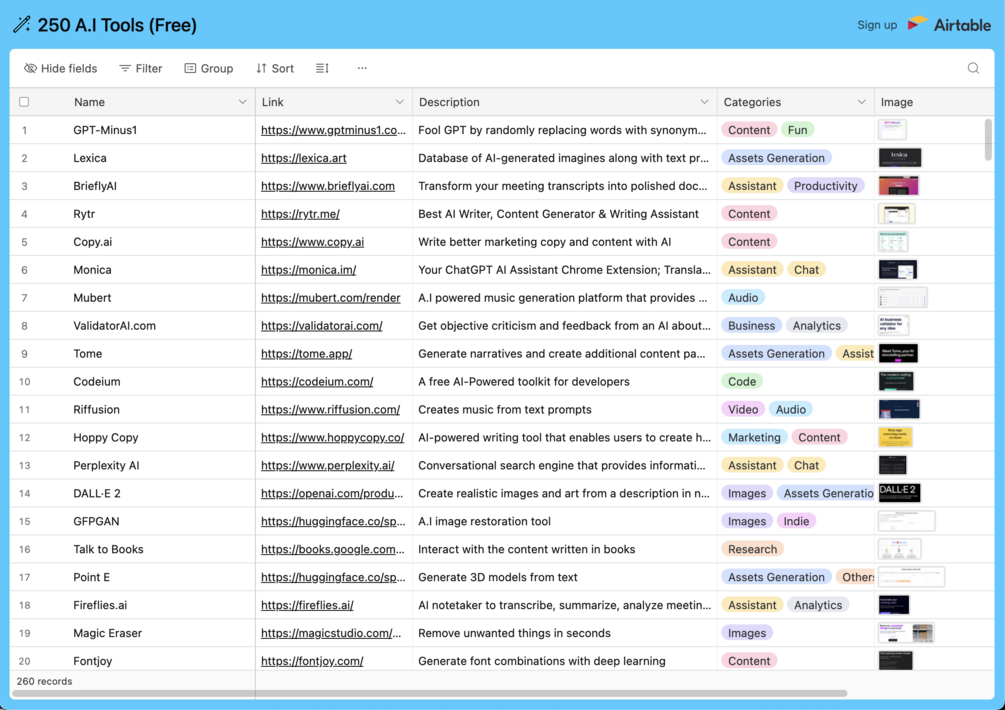Screen dimensions: 1005x710
Task: Click the Riffusion image thumbnail
Action: pos(899,409)
